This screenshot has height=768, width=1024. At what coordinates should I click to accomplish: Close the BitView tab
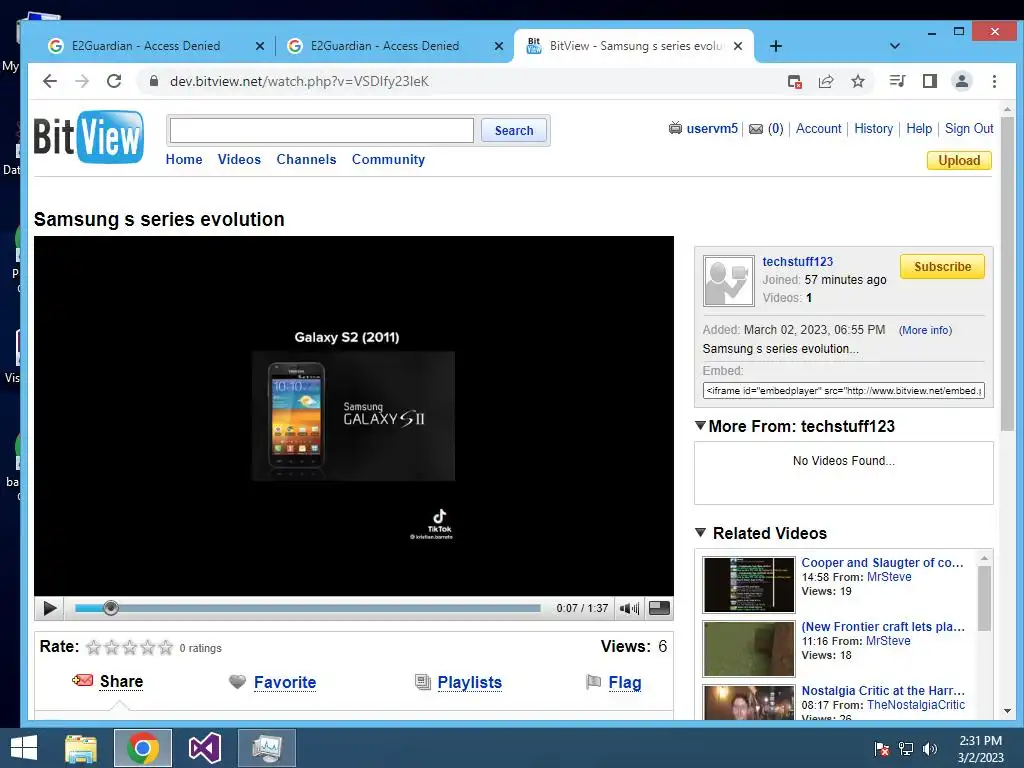[738, 46]
